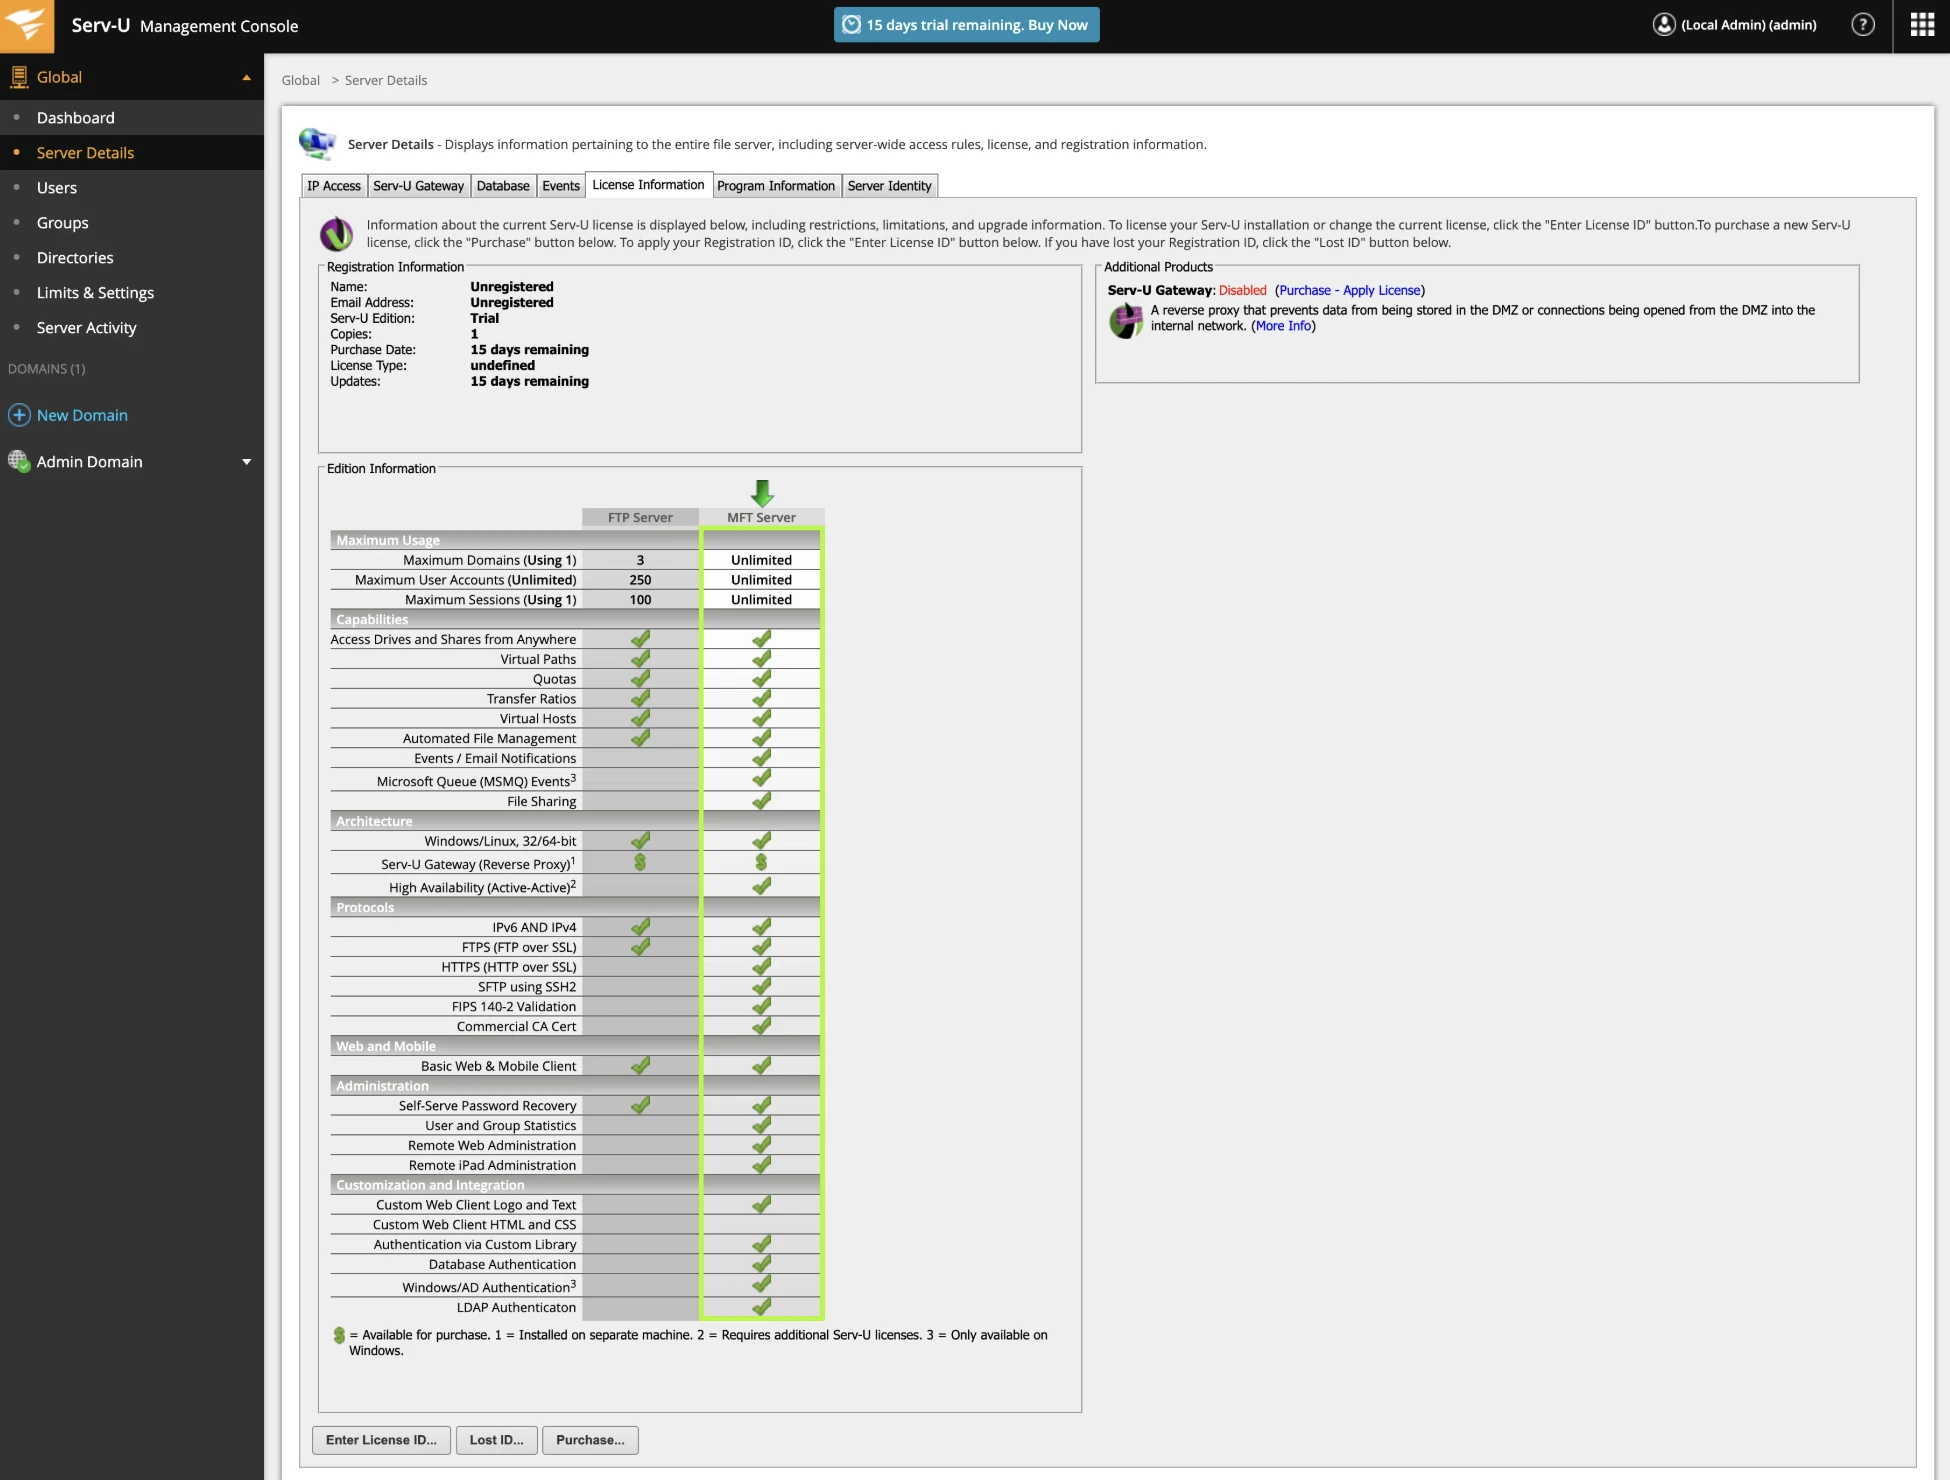Screen dimensions: 1950x1480
Task: Click the Lost ID button
Action: click(496, 1440)
